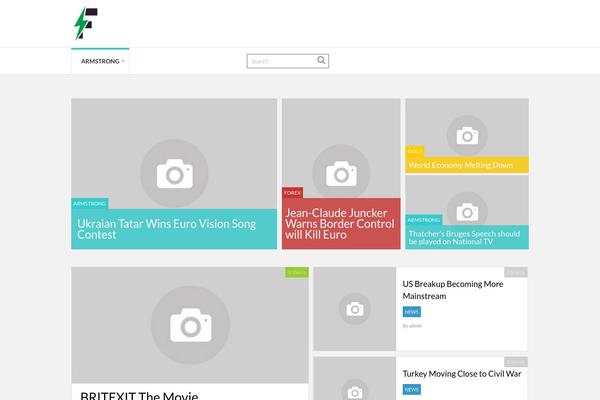
Task: Click the ARMSTRONG tag on Ukraian Tatar story
Action: tap(90, 204)
